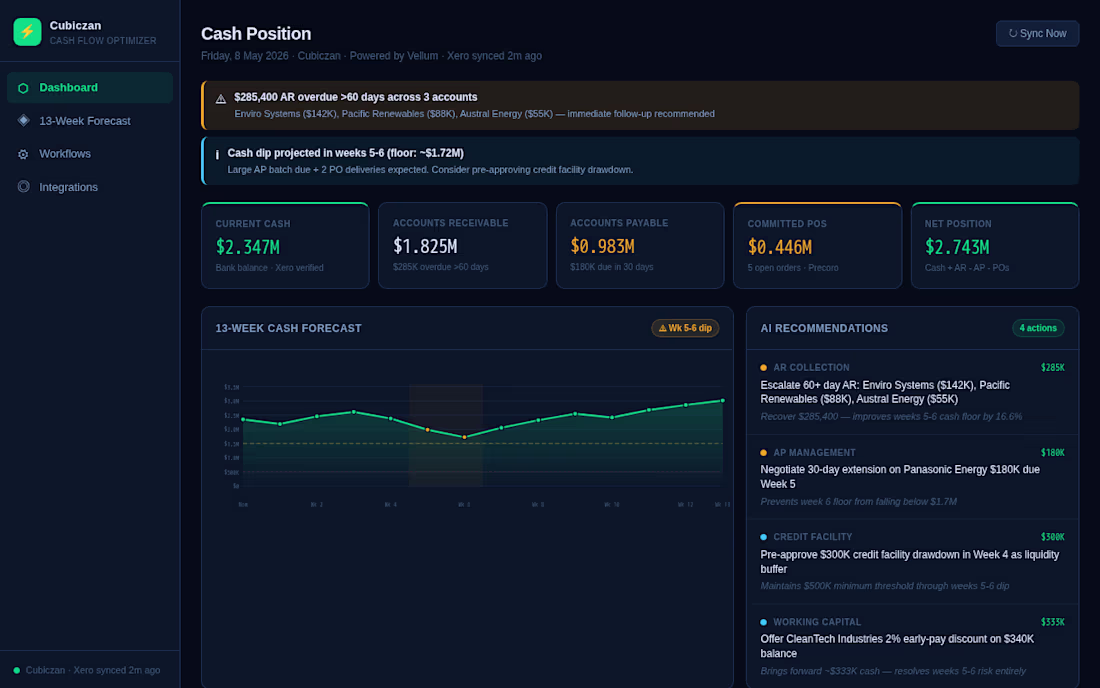Click '5 open orders · Precoro' subtext
This screenshot has width=1100, height=688.
click(793, 268)
